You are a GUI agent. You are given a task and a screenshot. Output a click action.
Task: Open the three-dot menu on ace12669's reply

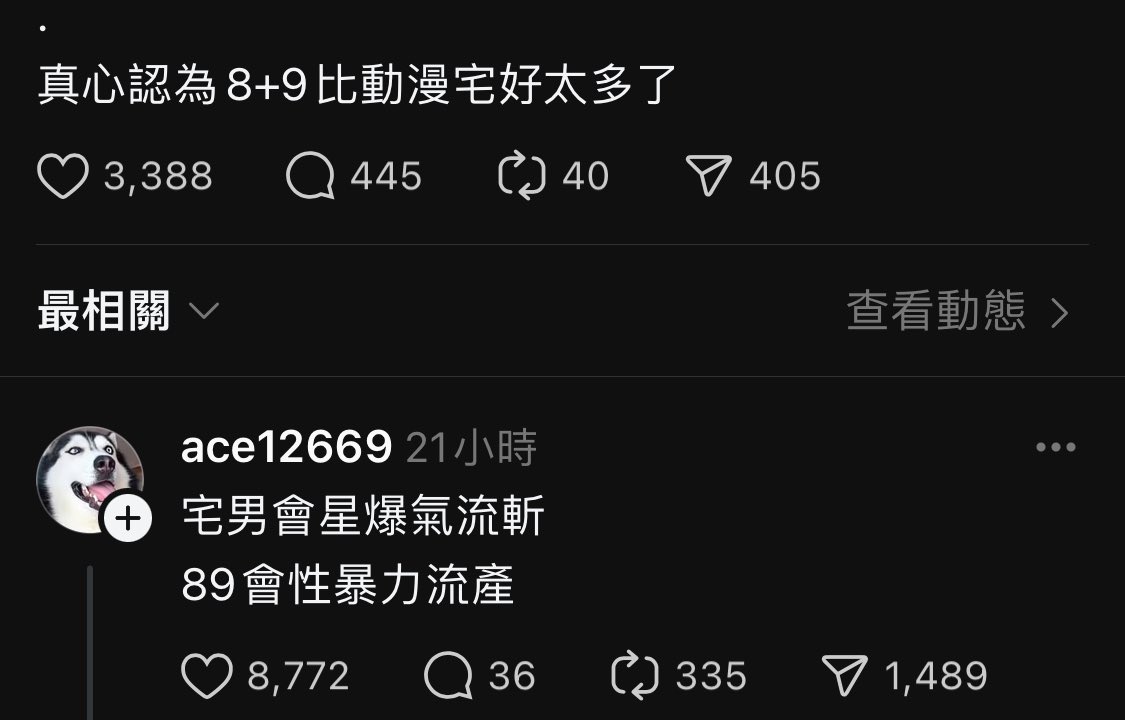(x=1055, y=447)
